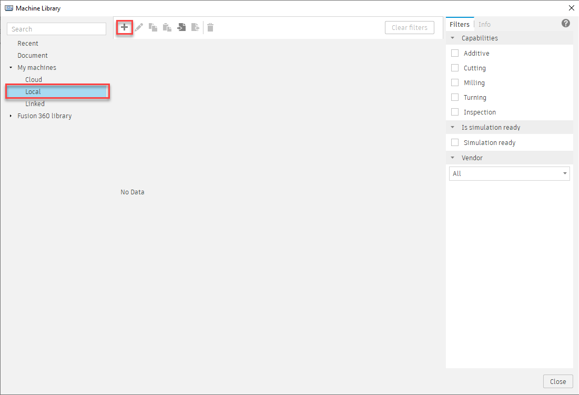Check the Simulation ready checkbox
579x395 pixels.
point(455,142)
